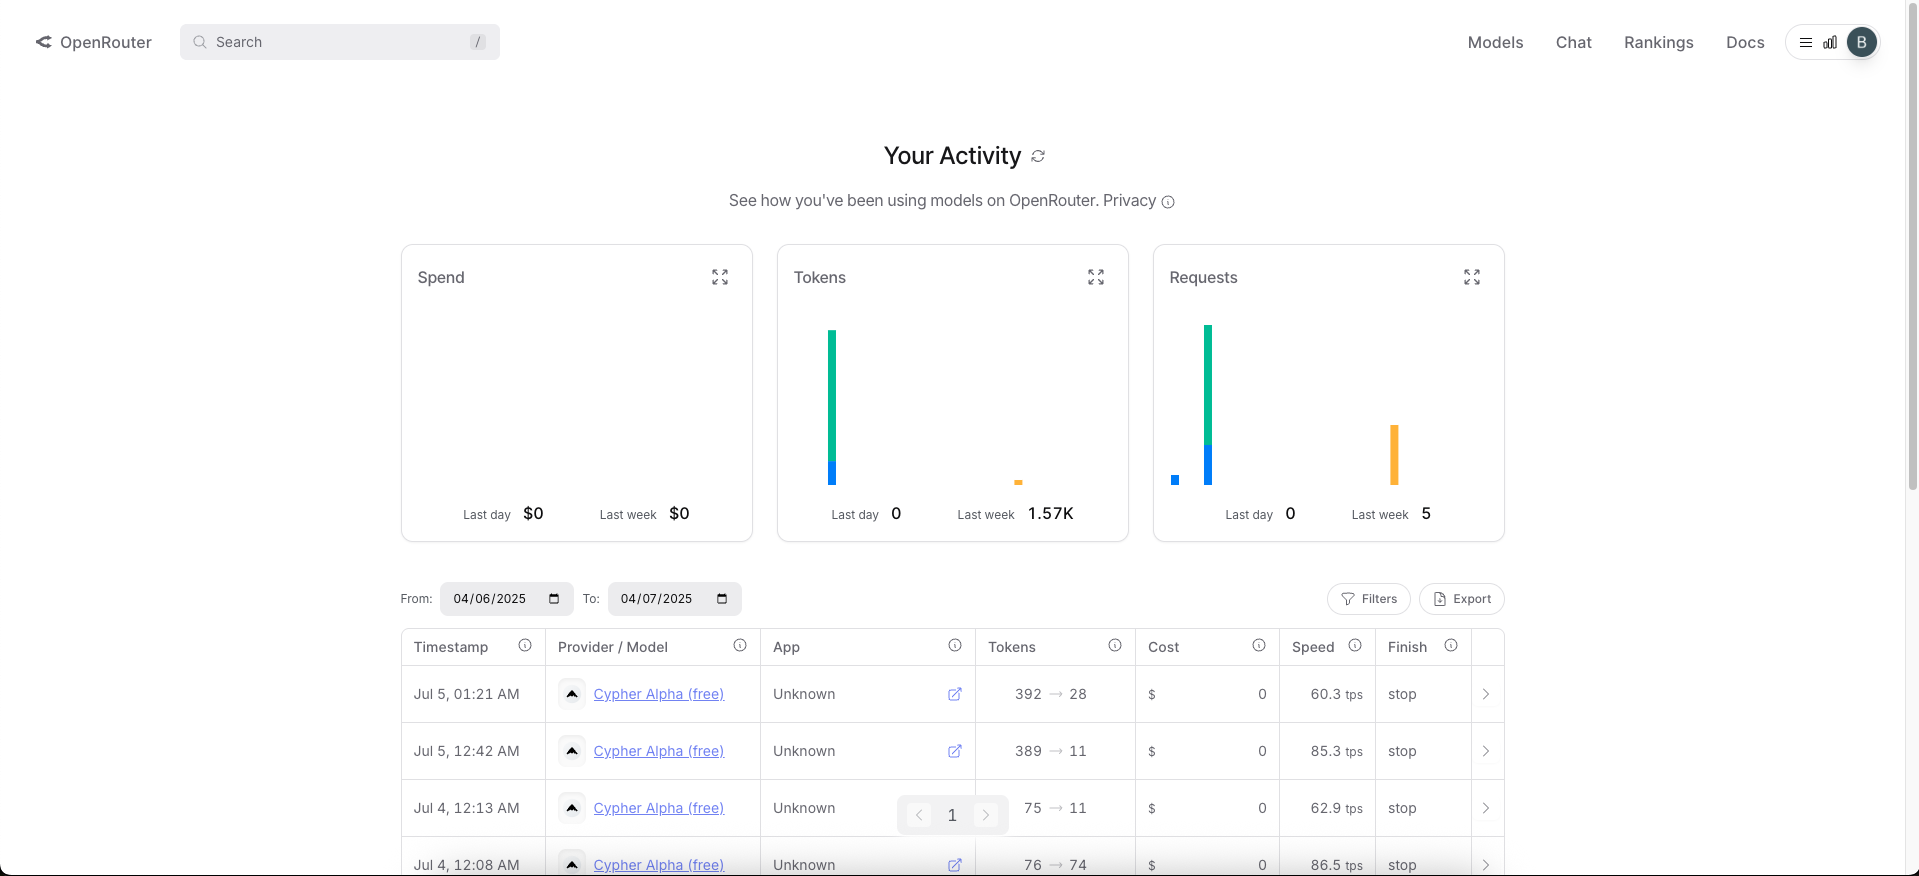Click the Last week 5 requests value

point(1426,513)
